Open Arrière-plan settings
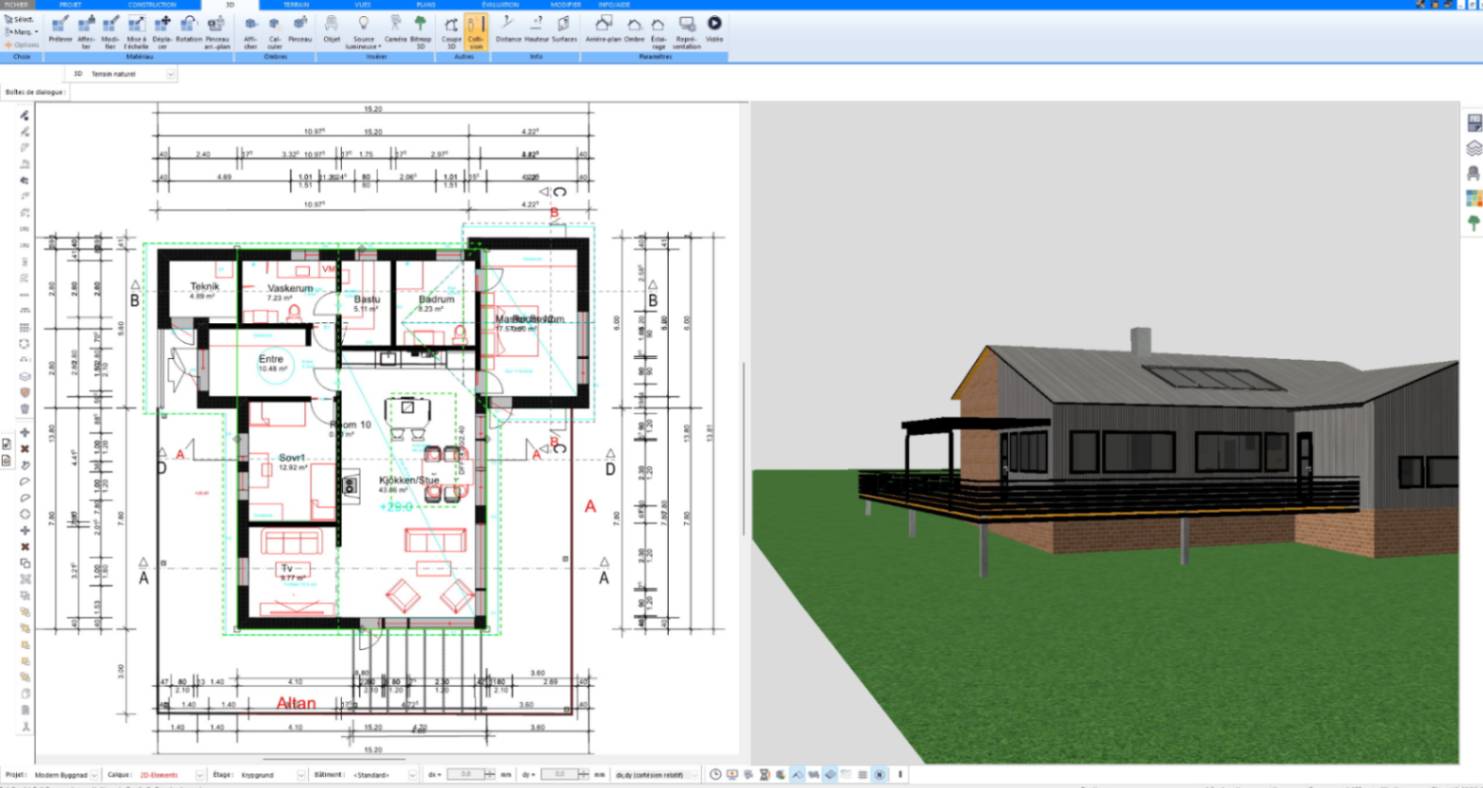Image resolution: width=1483 pixels, height=788 pixels. click(x=603, y=29)
